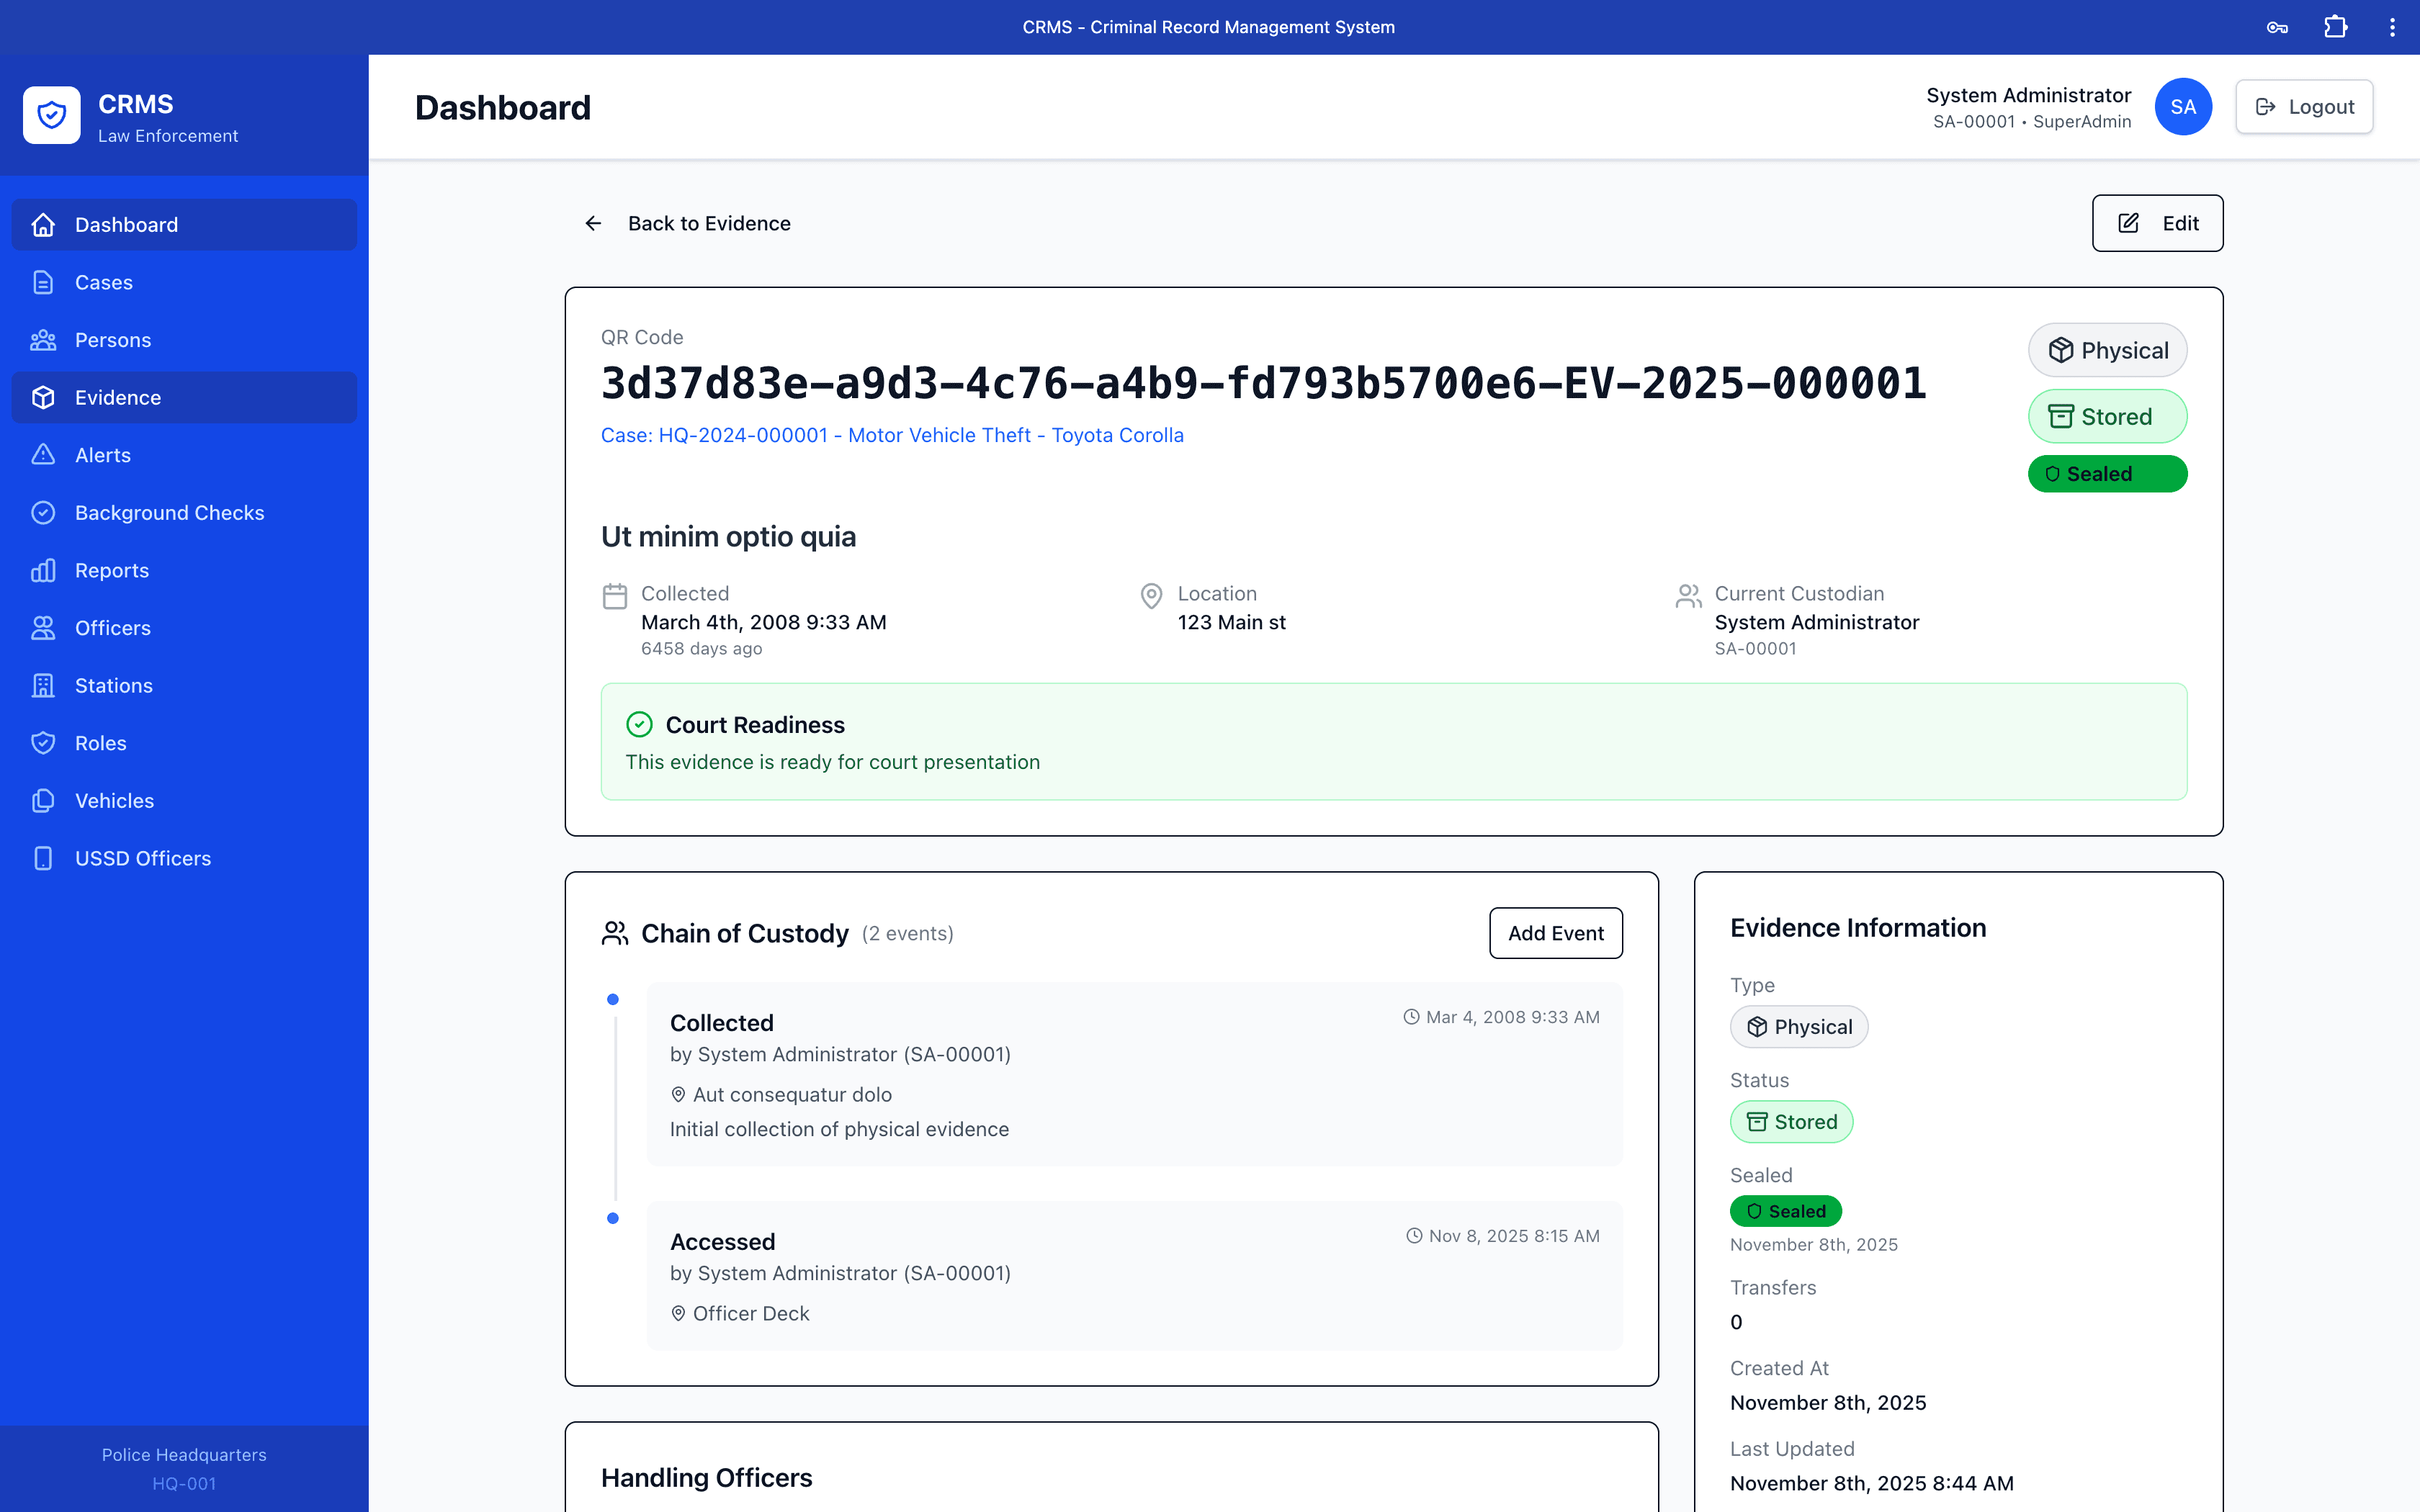Go to Cases in the sidebar
The image size is (2420, 1512).
pyautogui.click(x=184, y=283)
